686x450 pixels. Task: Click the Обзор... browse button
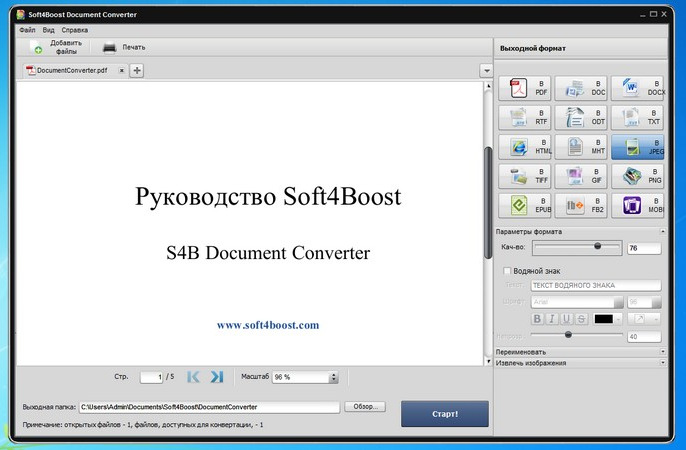[x=364, y=407]
